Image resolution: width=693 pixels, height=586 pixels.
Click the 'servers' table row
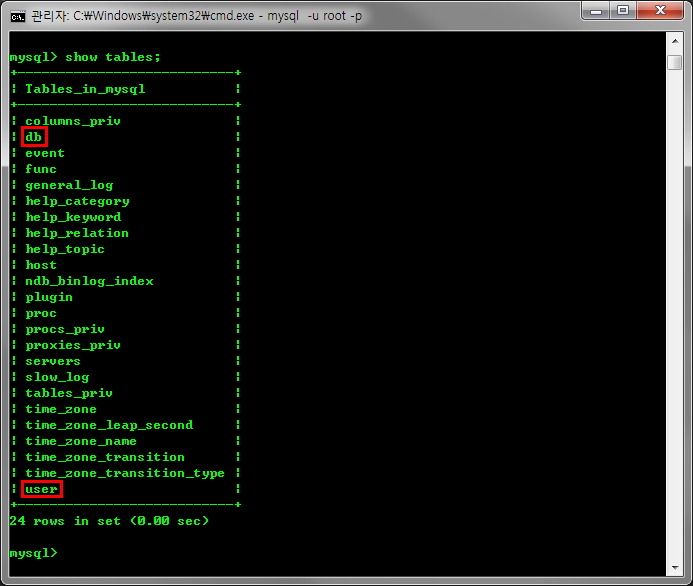(126, 361)
